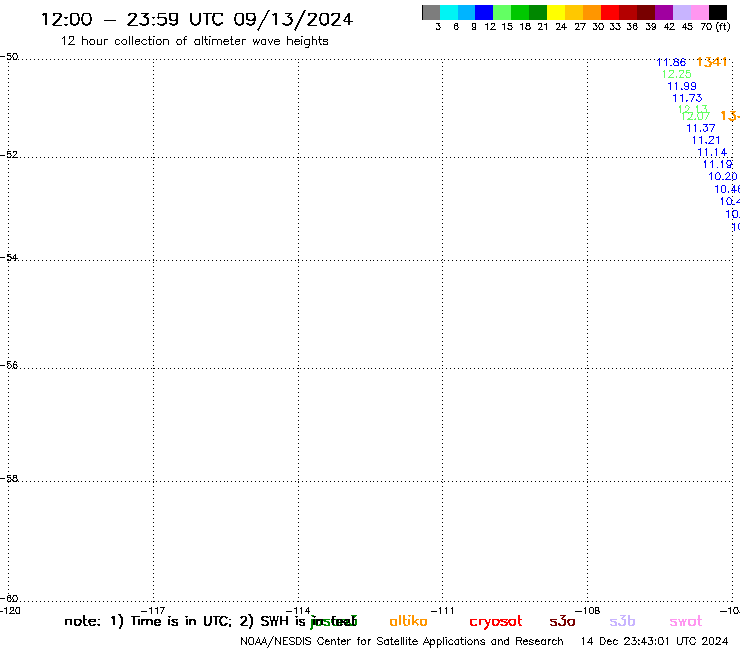The width and height of the screenshot is (740, 650).
Task: Click the timestamp '14 Dec 23:43:01 UTC 2024'
Action: pyautogui.click(x=655, y=642)
